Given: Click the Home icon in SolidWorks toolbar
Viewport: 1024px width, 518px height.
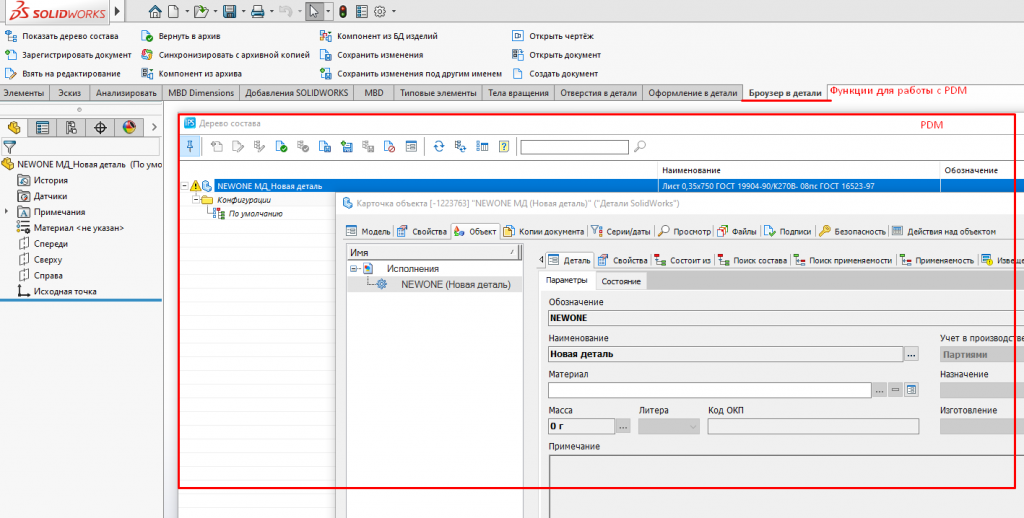Looking at the screenshot, I should (x=155, y=12).
